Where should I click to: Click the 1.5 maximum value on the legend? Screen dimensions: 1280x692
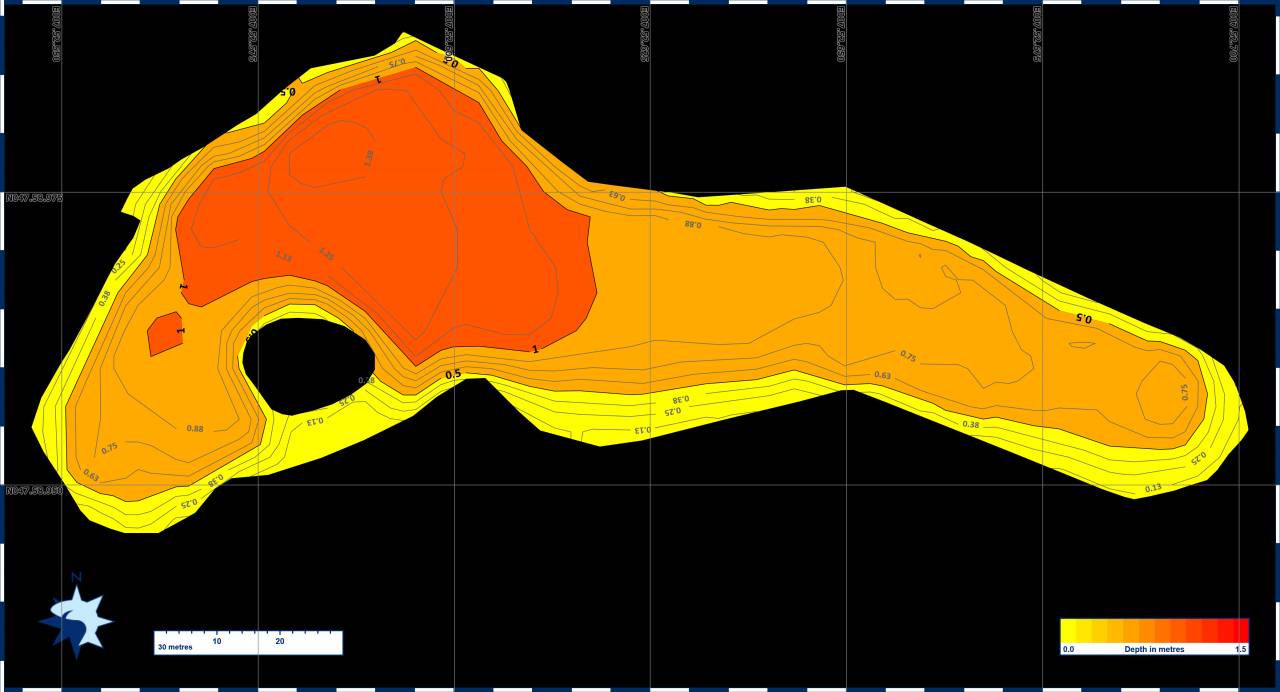pos(1240,649)
